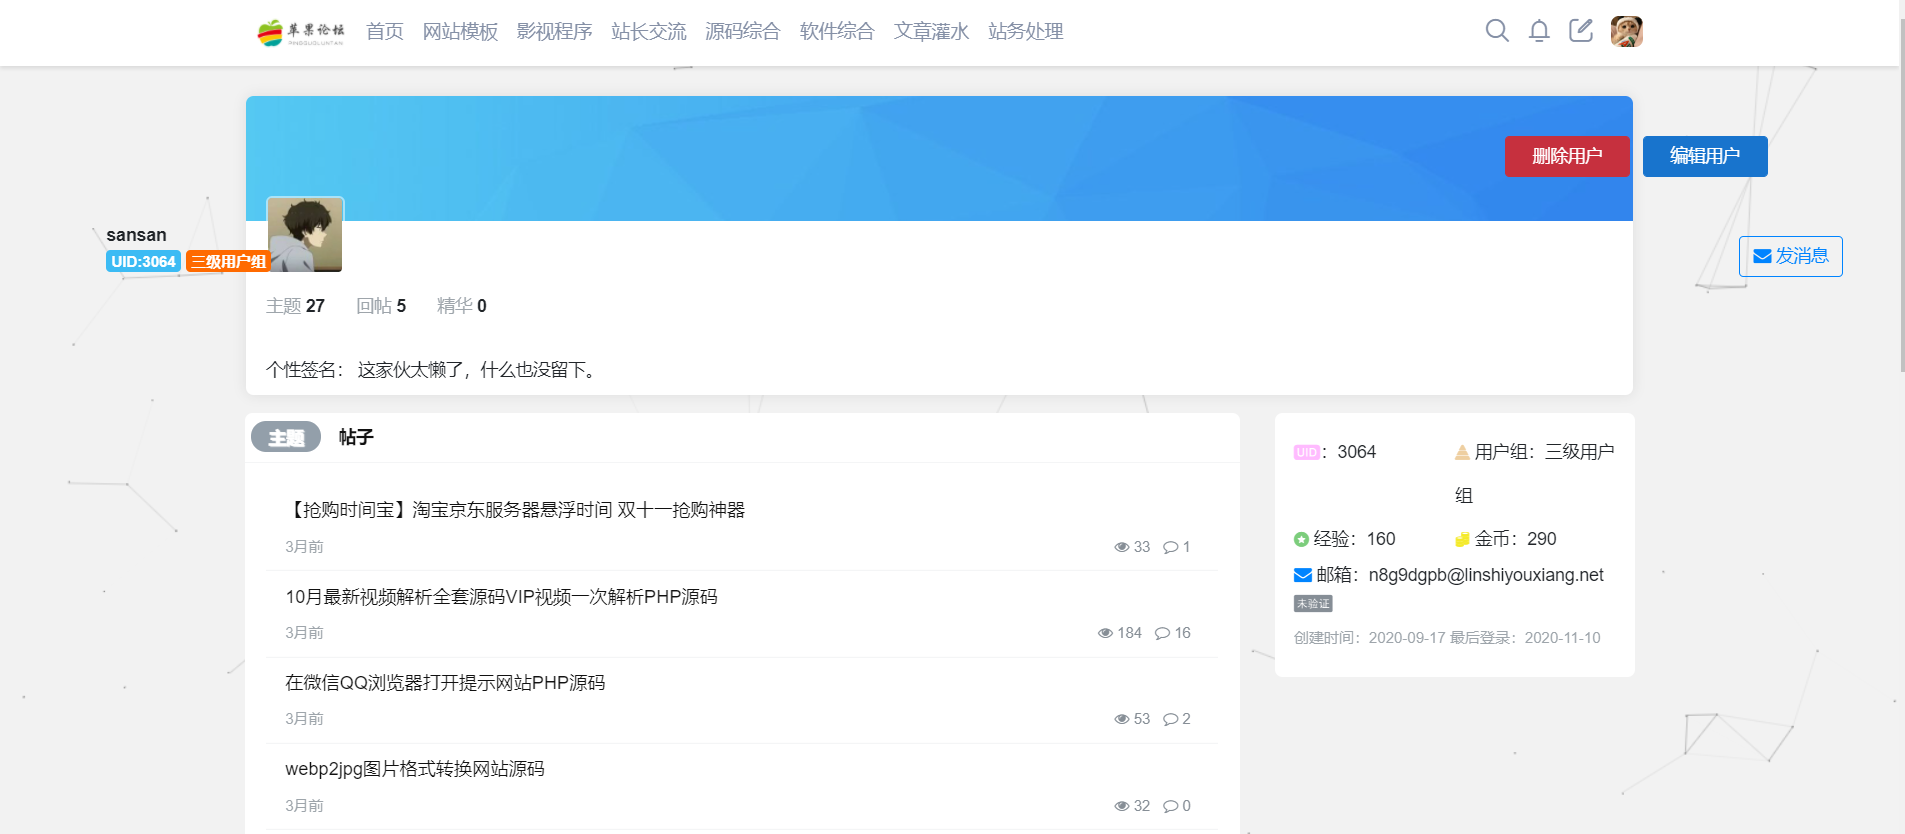1905x834 pixels.
Task: Click the reply bubble with 1 reply
Action: 1171,547
